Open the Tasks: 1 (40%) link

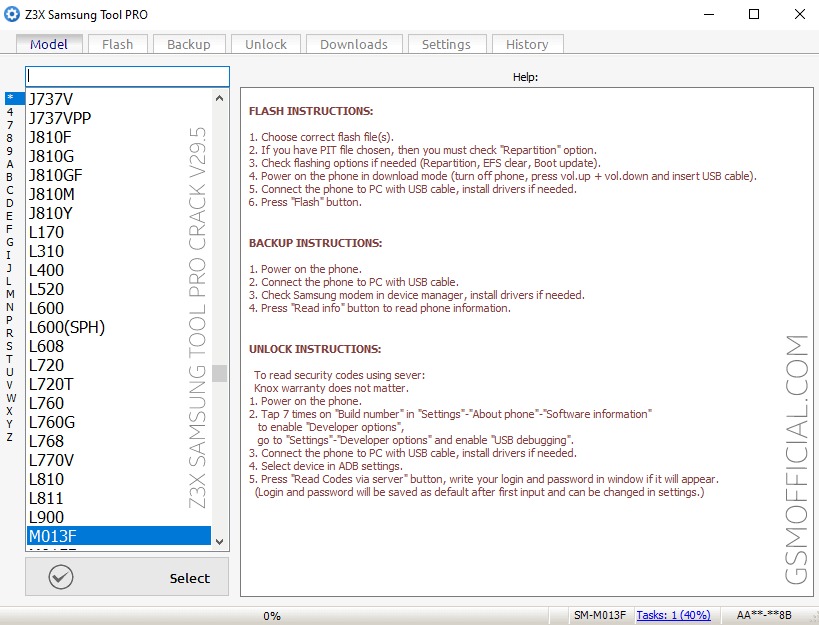point(673,615)
